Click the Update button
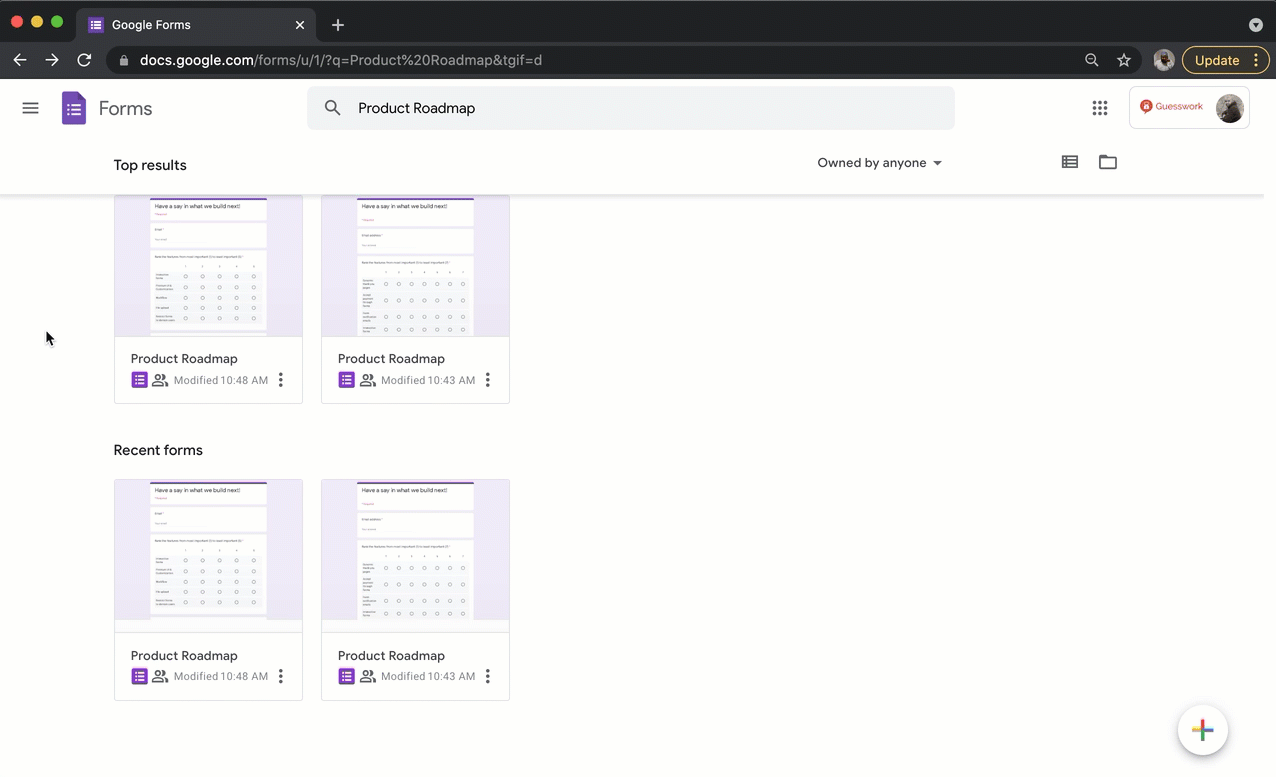Viewport: 1276px width, 777px height. (x=1216, y=60)
